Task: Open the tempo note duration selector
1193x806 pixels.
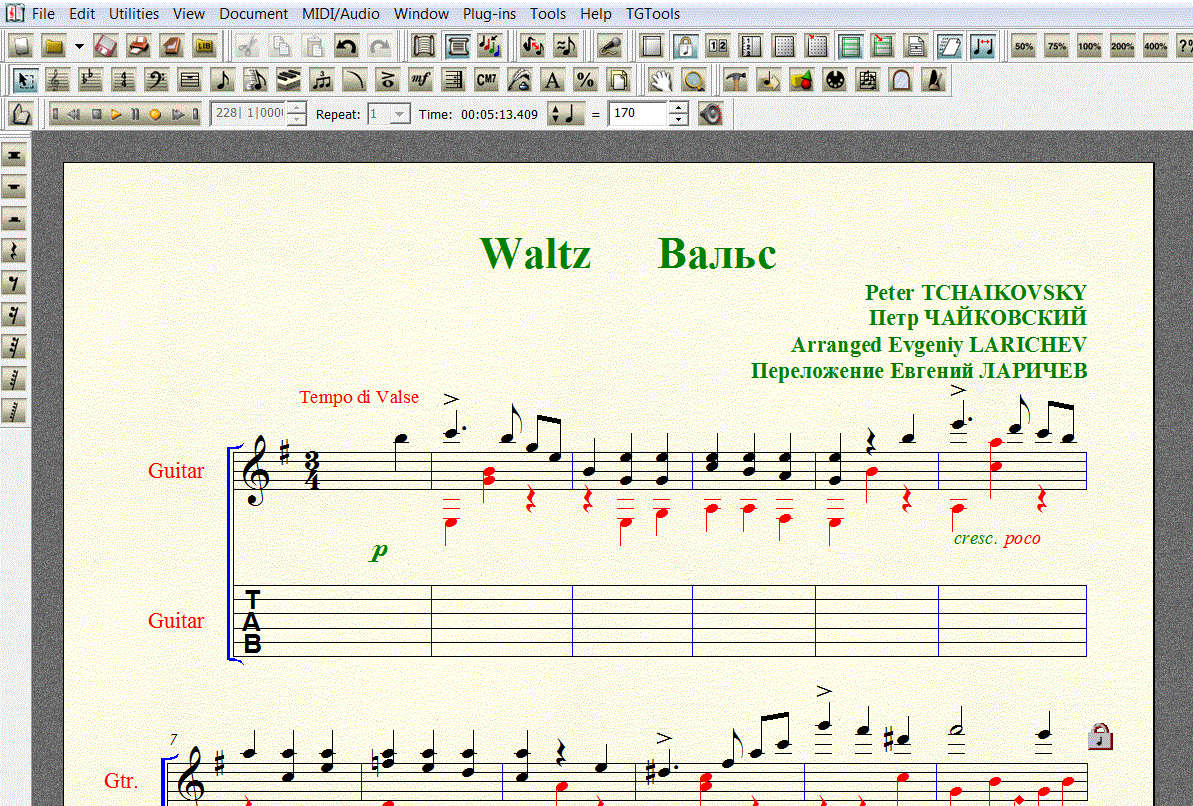Action: (x=566, y=114)
